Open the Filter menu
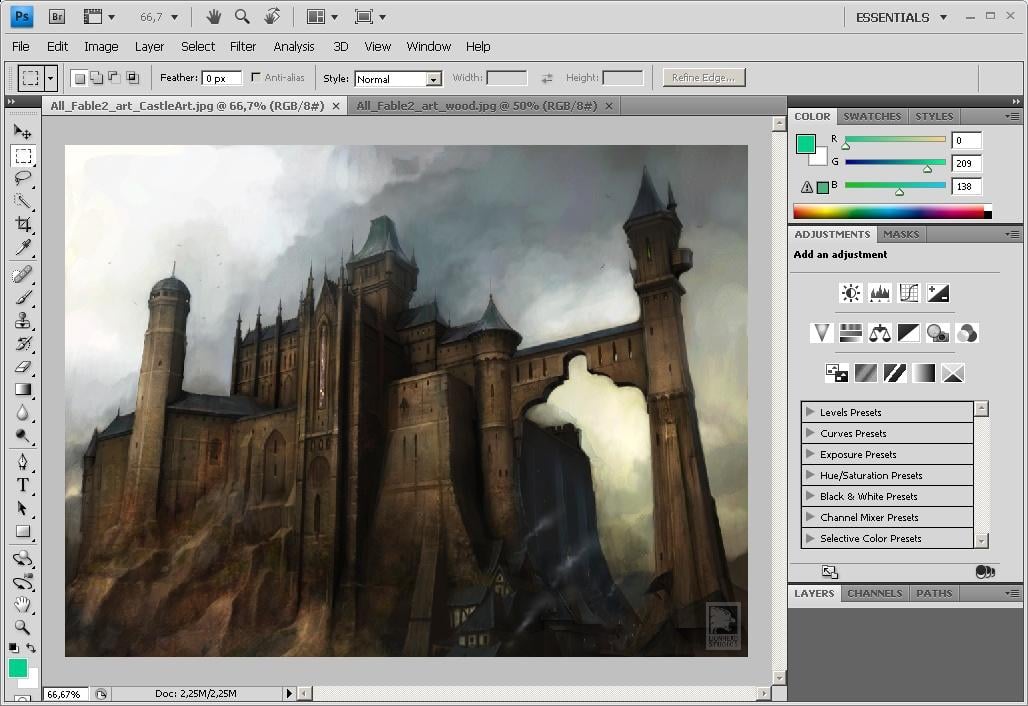The width and height of the screenshot is (1028, 706). point(243,46)
